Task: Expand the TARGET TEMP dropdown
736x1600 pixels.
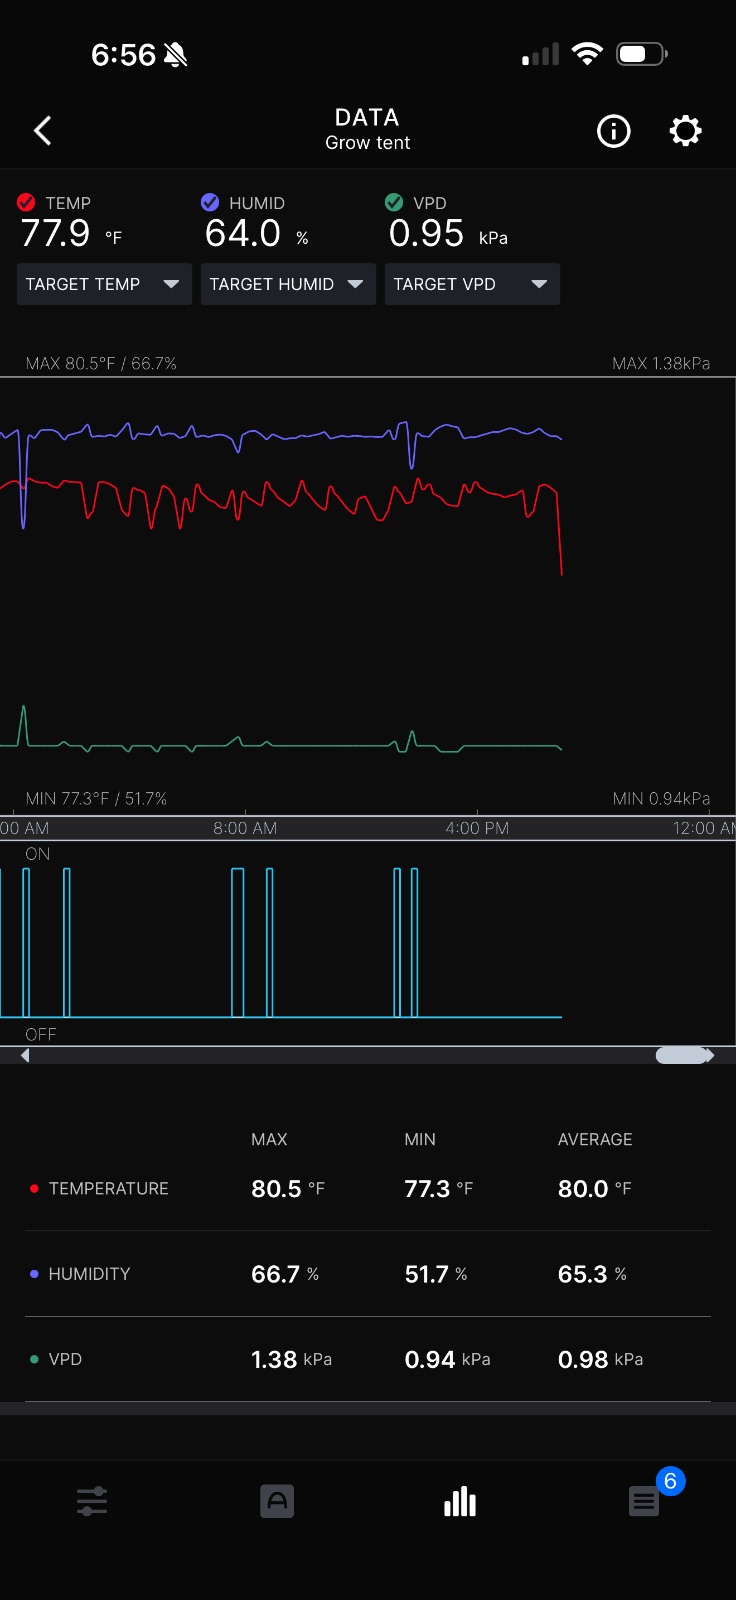Action: coord(104,284)
